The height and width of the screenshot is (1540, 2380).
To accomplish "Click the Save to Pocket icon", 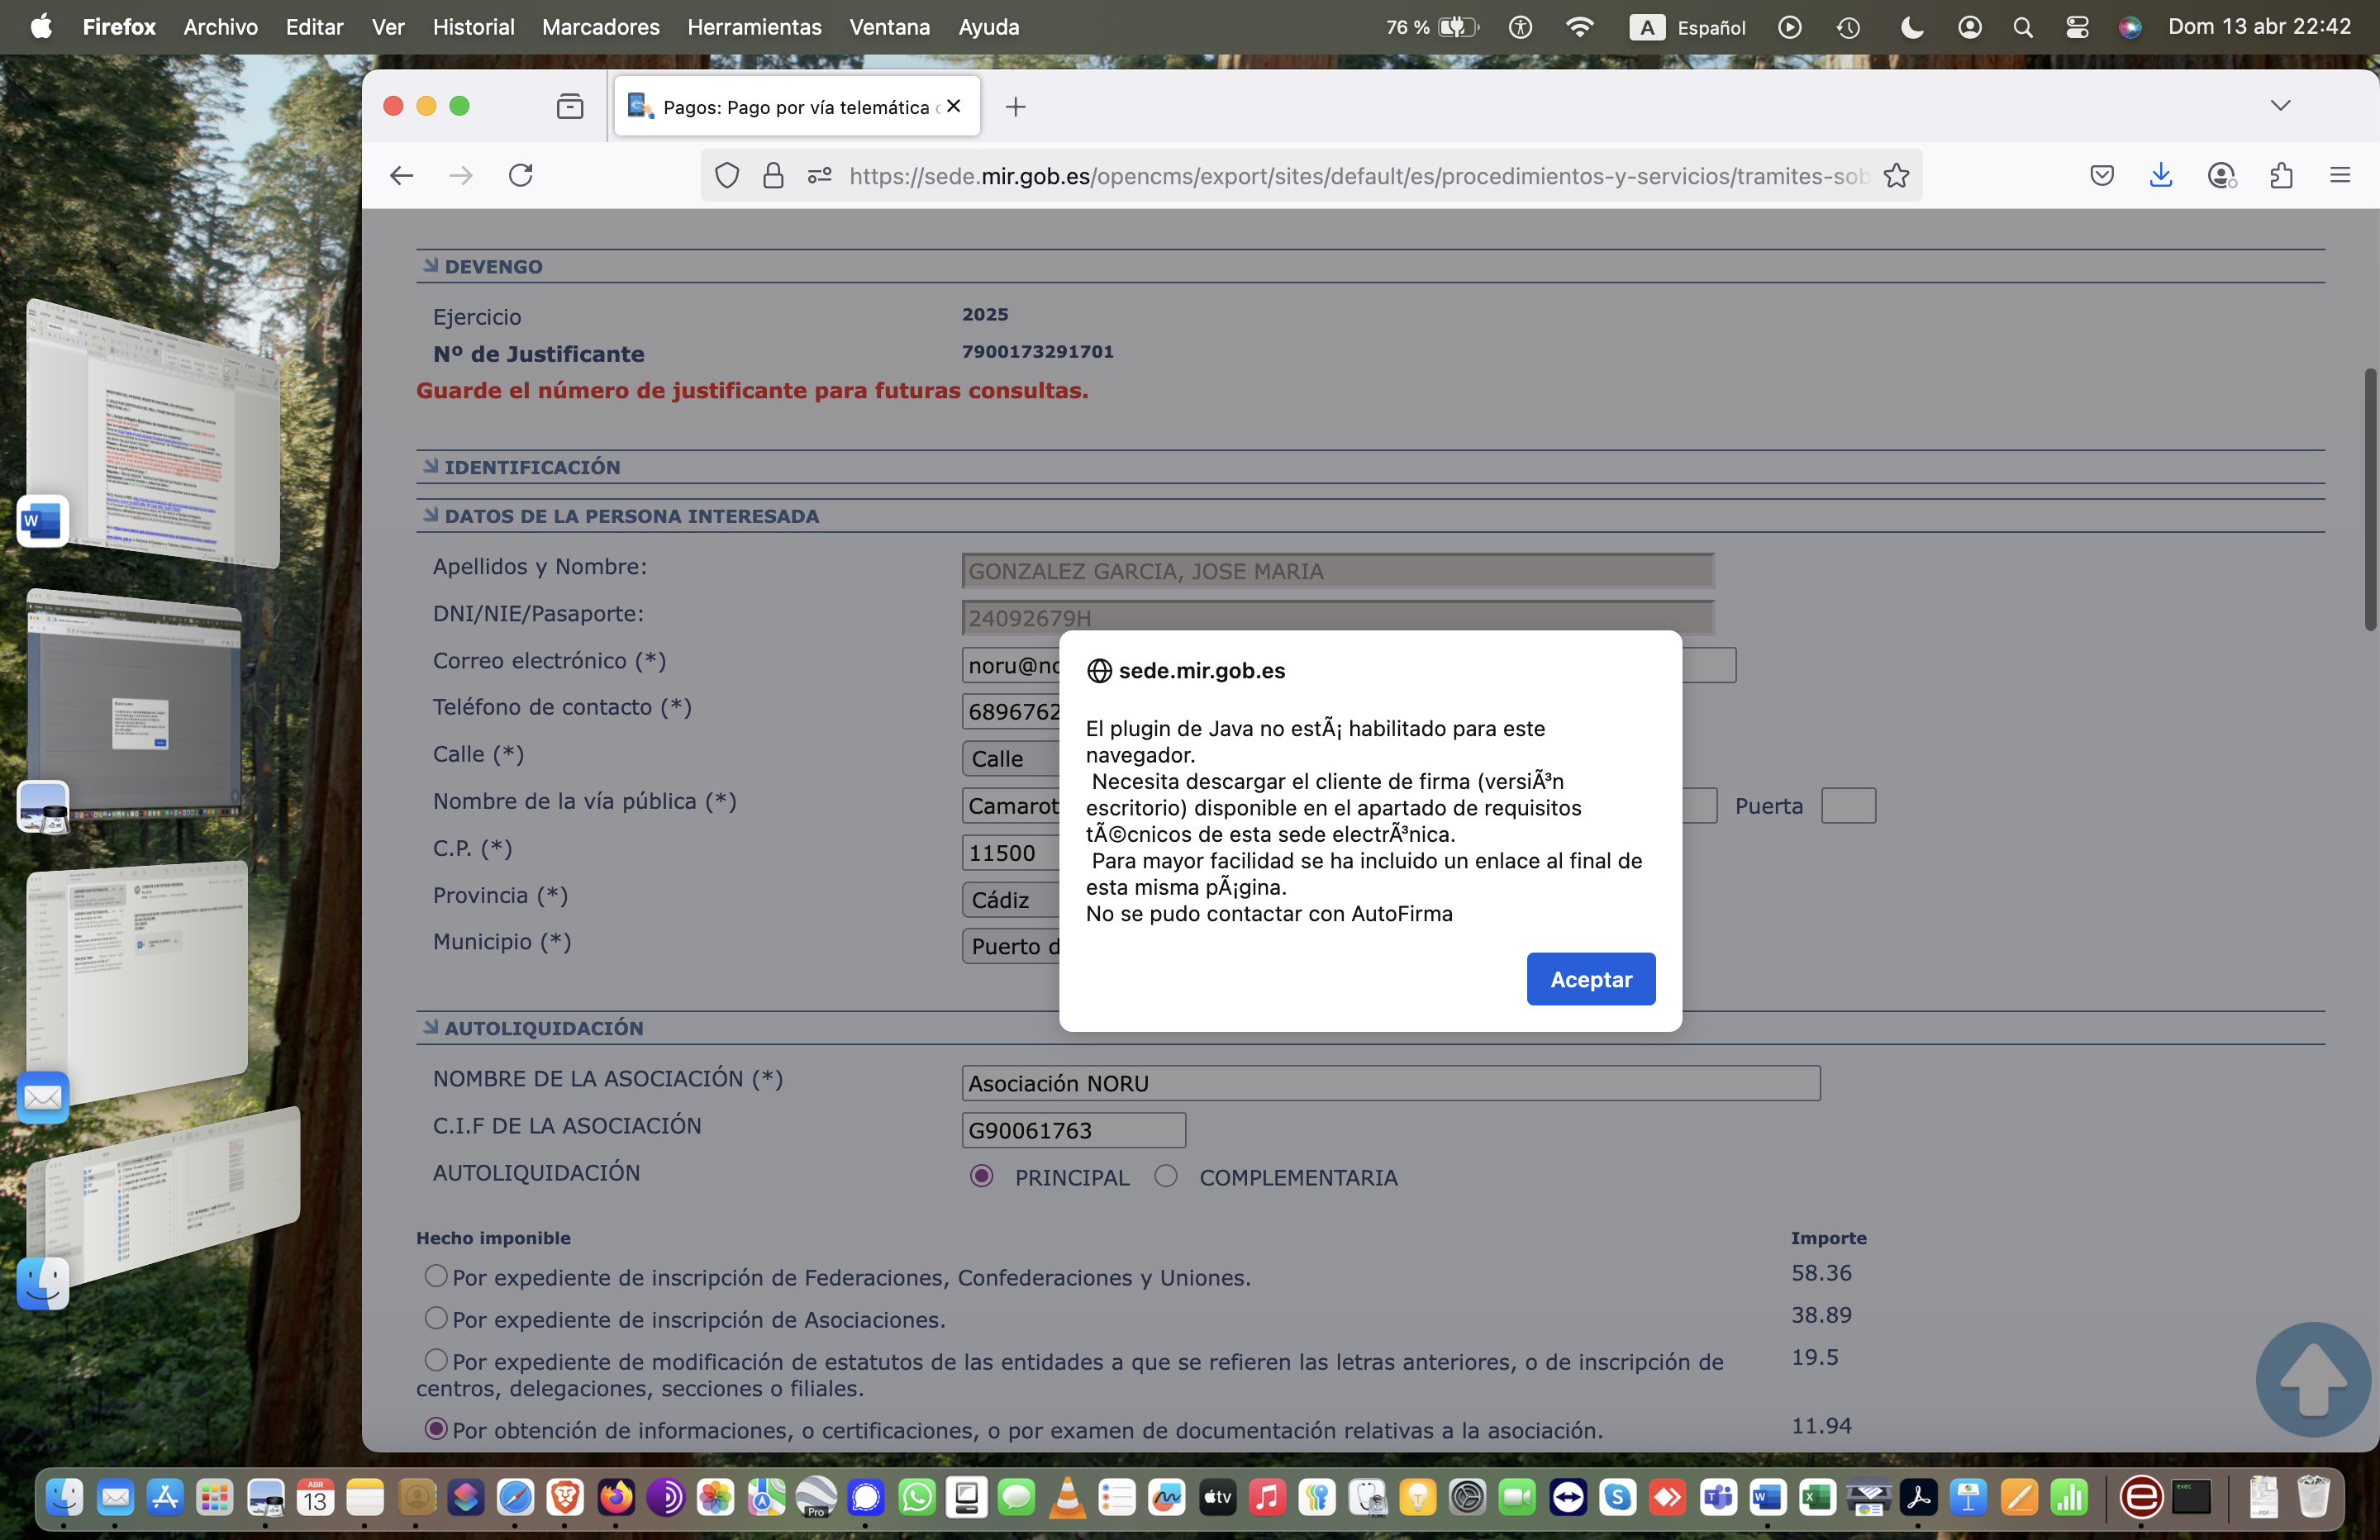I will click(2102, 176).
